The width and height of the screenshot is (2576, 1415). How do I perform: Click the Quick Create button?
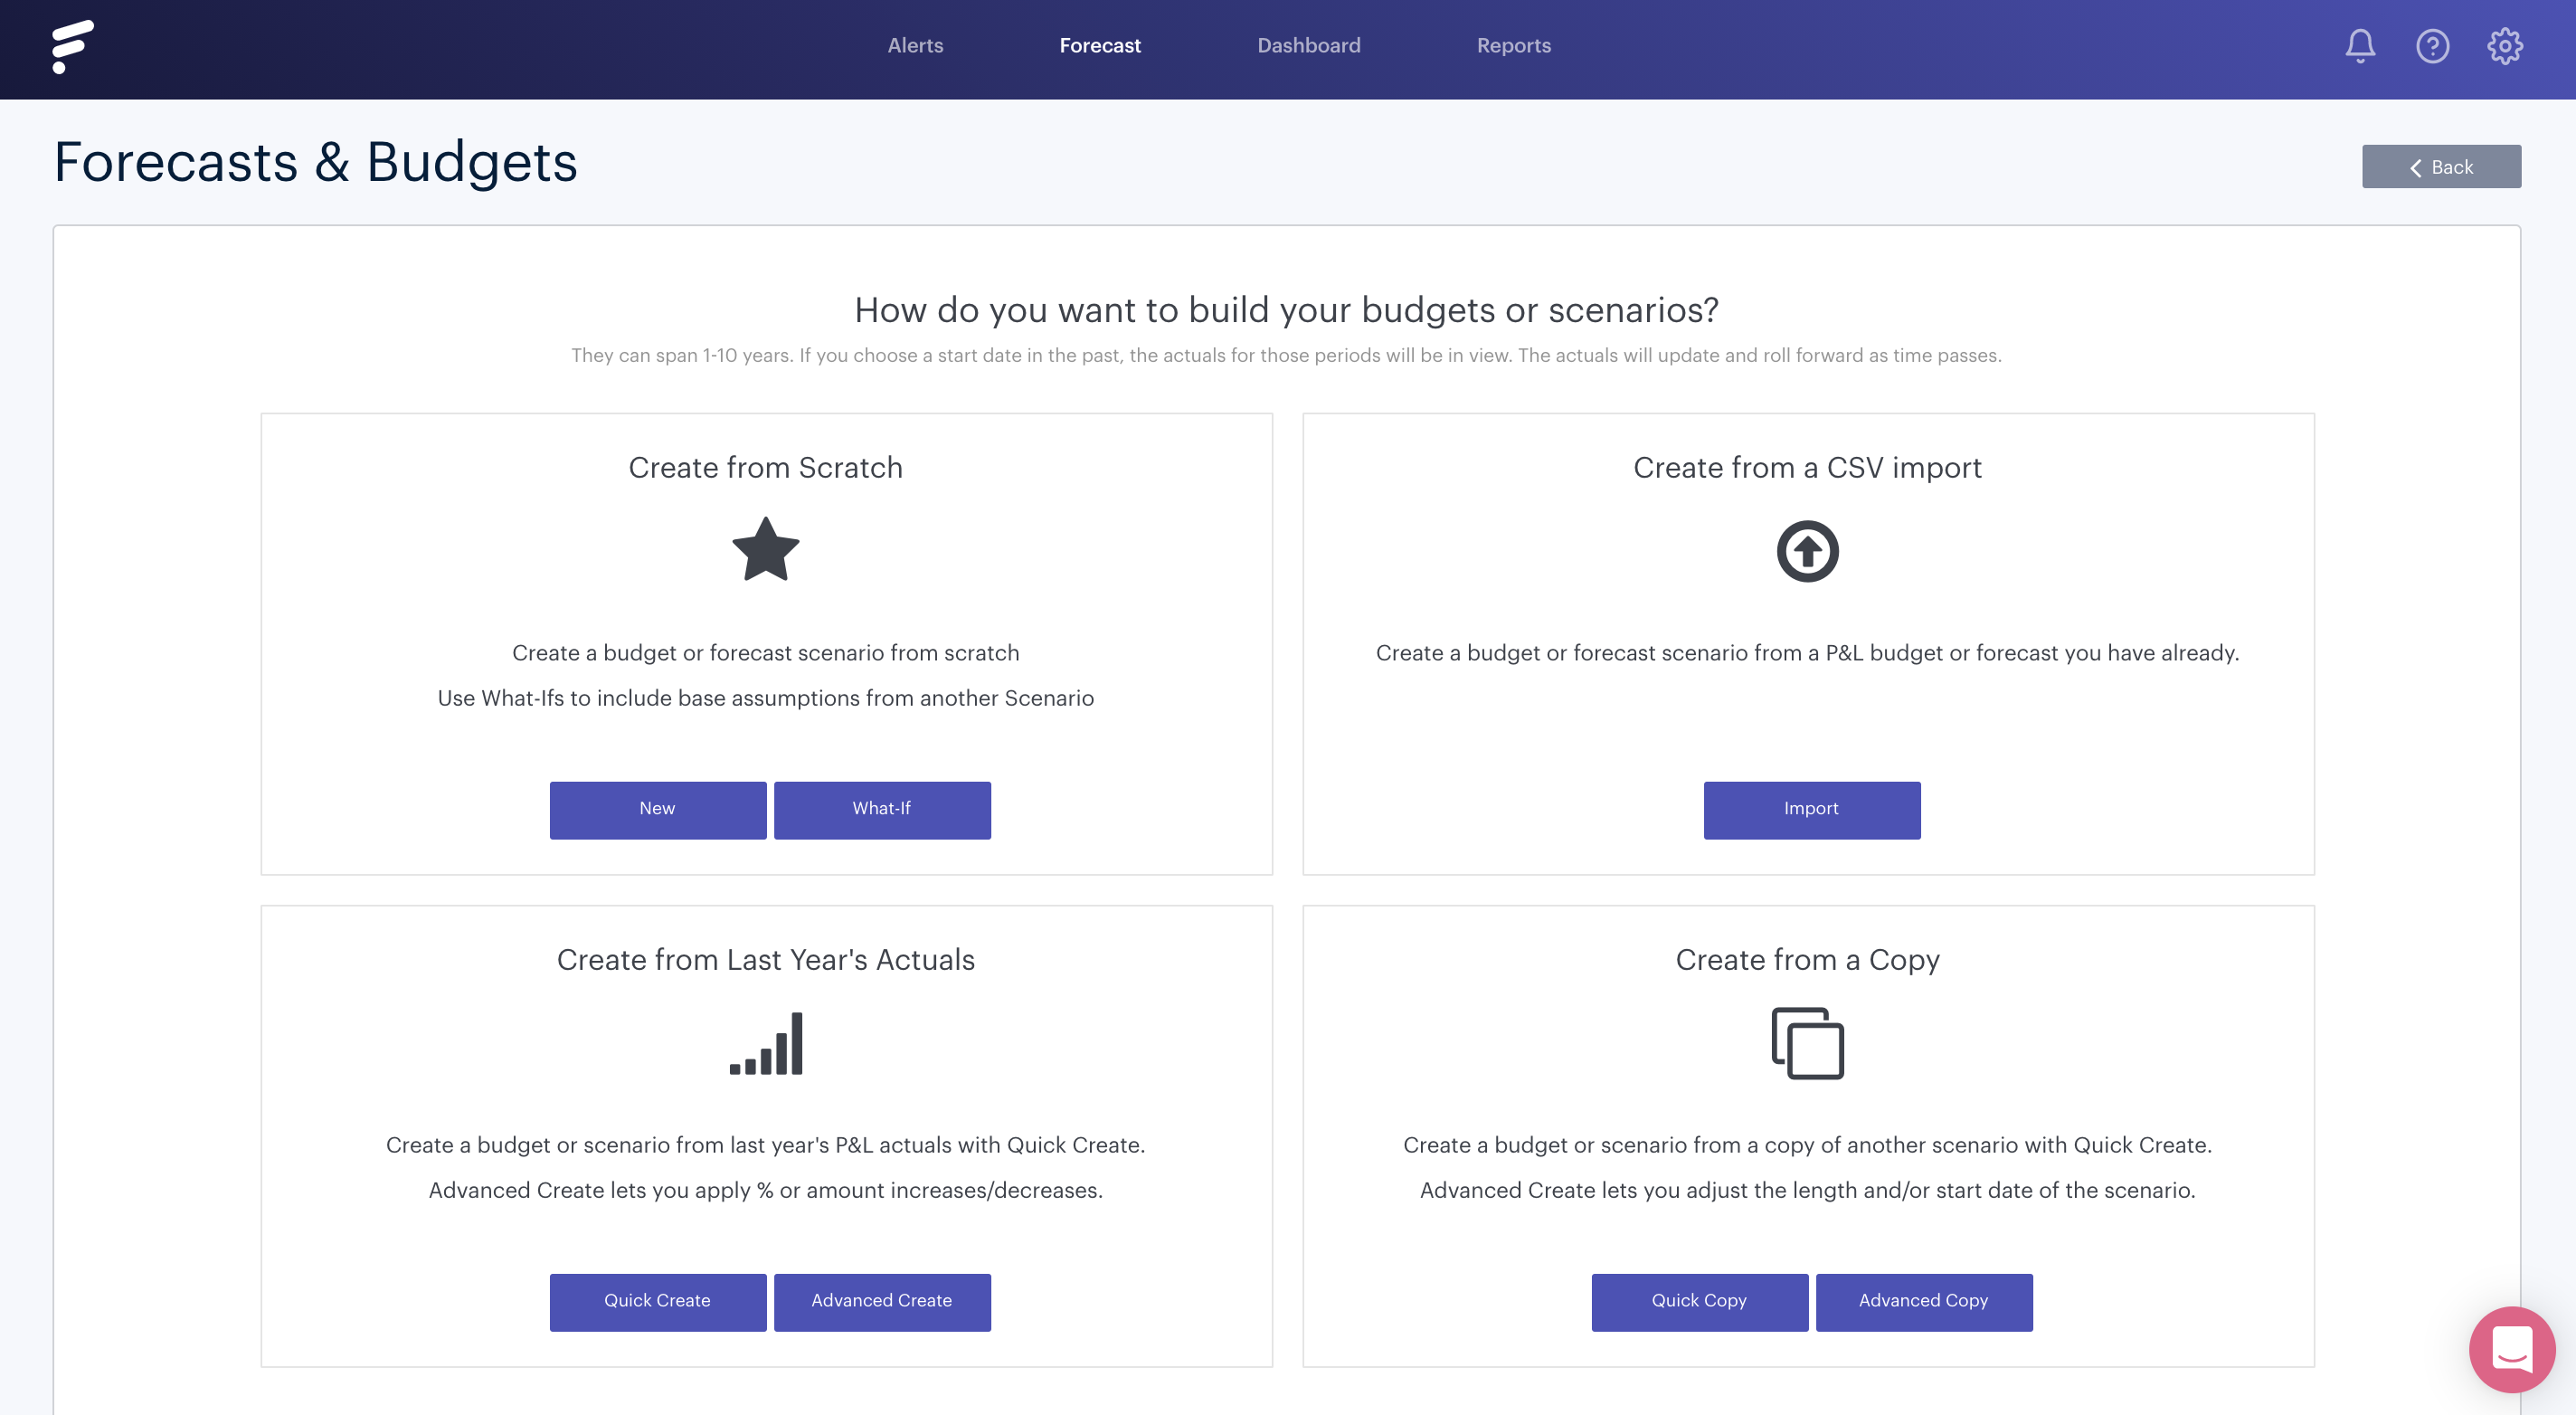[658, 1302]
